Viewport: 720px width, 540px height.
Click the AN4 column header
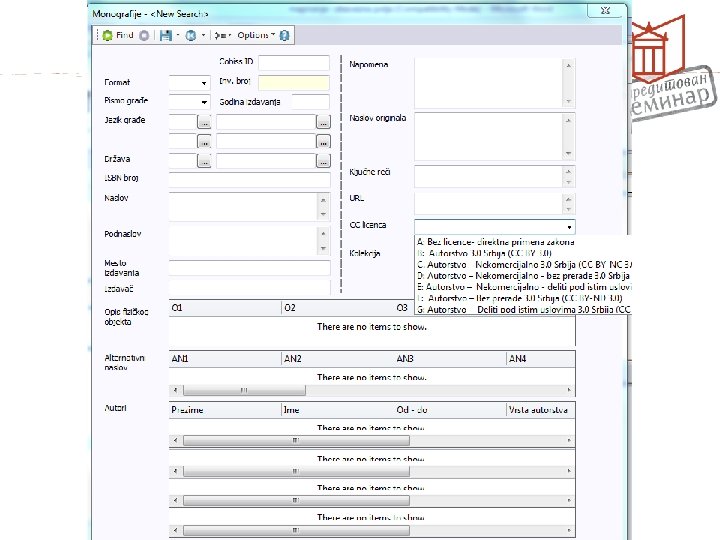541,359
